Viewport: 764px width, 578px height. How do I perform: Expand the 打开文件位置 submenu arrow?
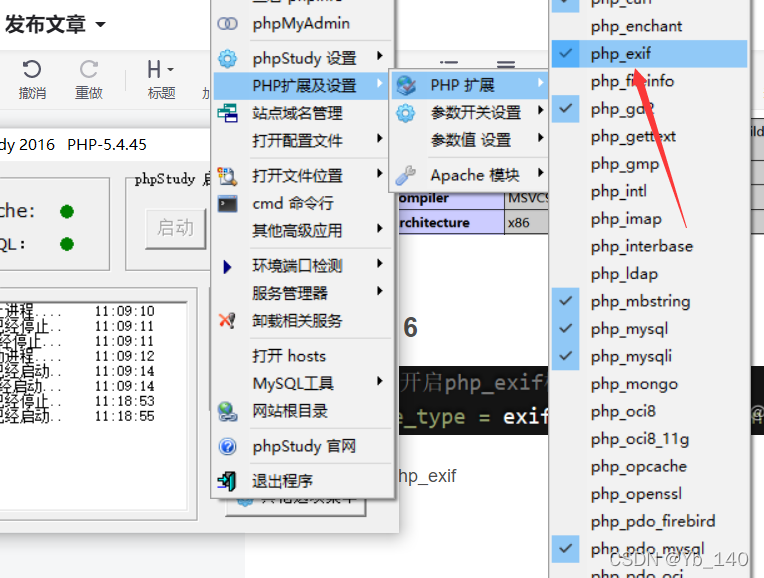click(380, 173)
